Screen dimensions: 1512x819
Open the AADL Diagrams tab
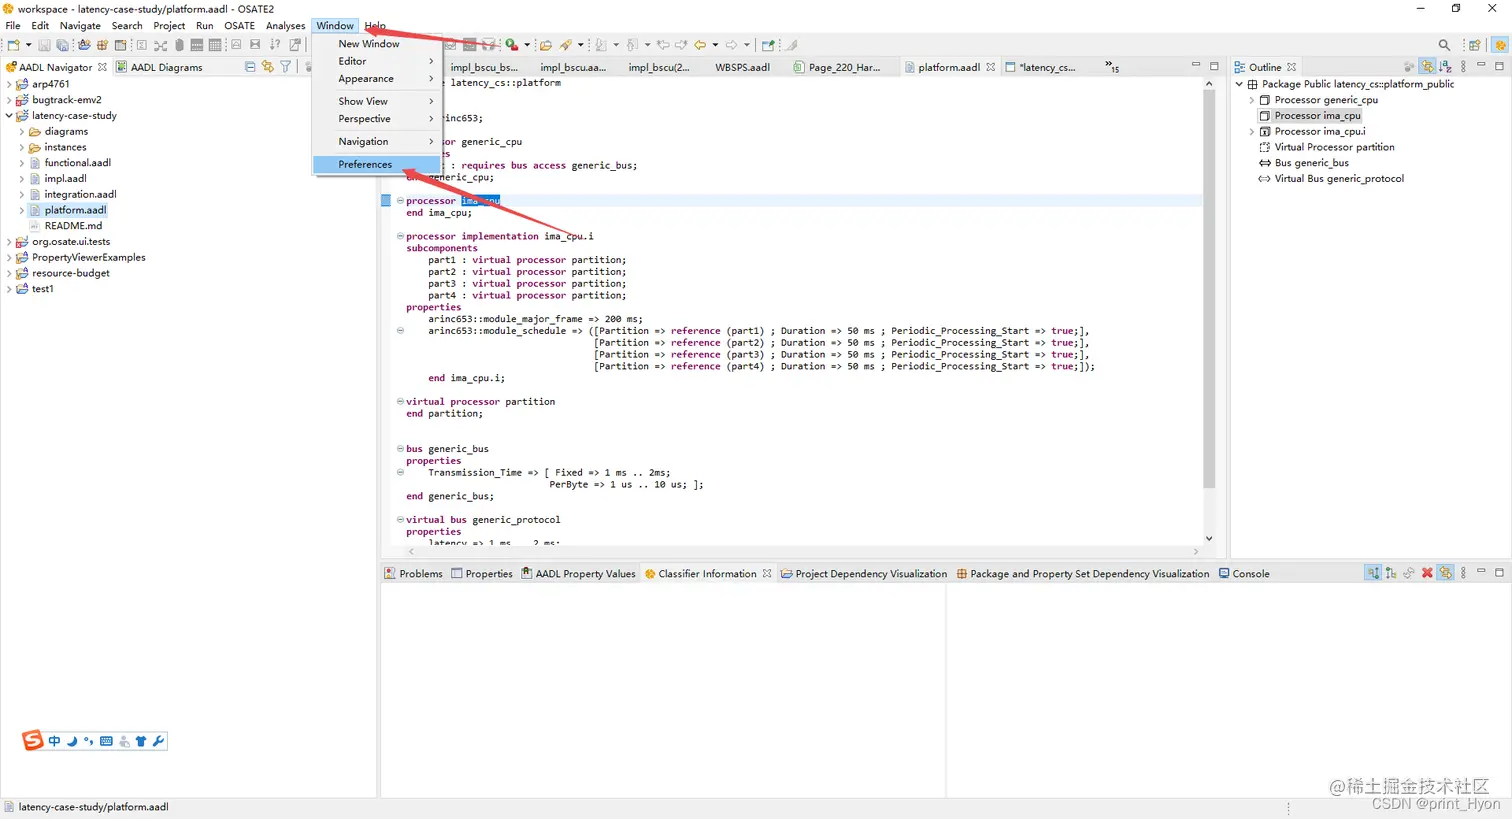point(159,67)
